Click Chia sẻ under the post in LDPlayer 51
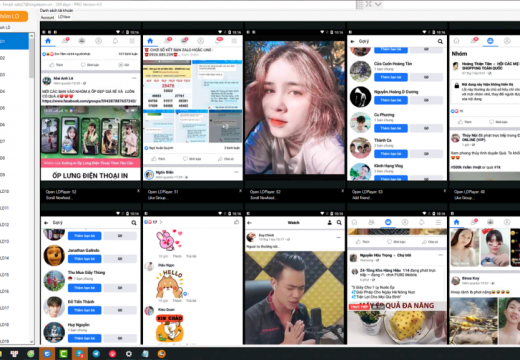Viewport: 520px width, 360px height. coord(226,159)
